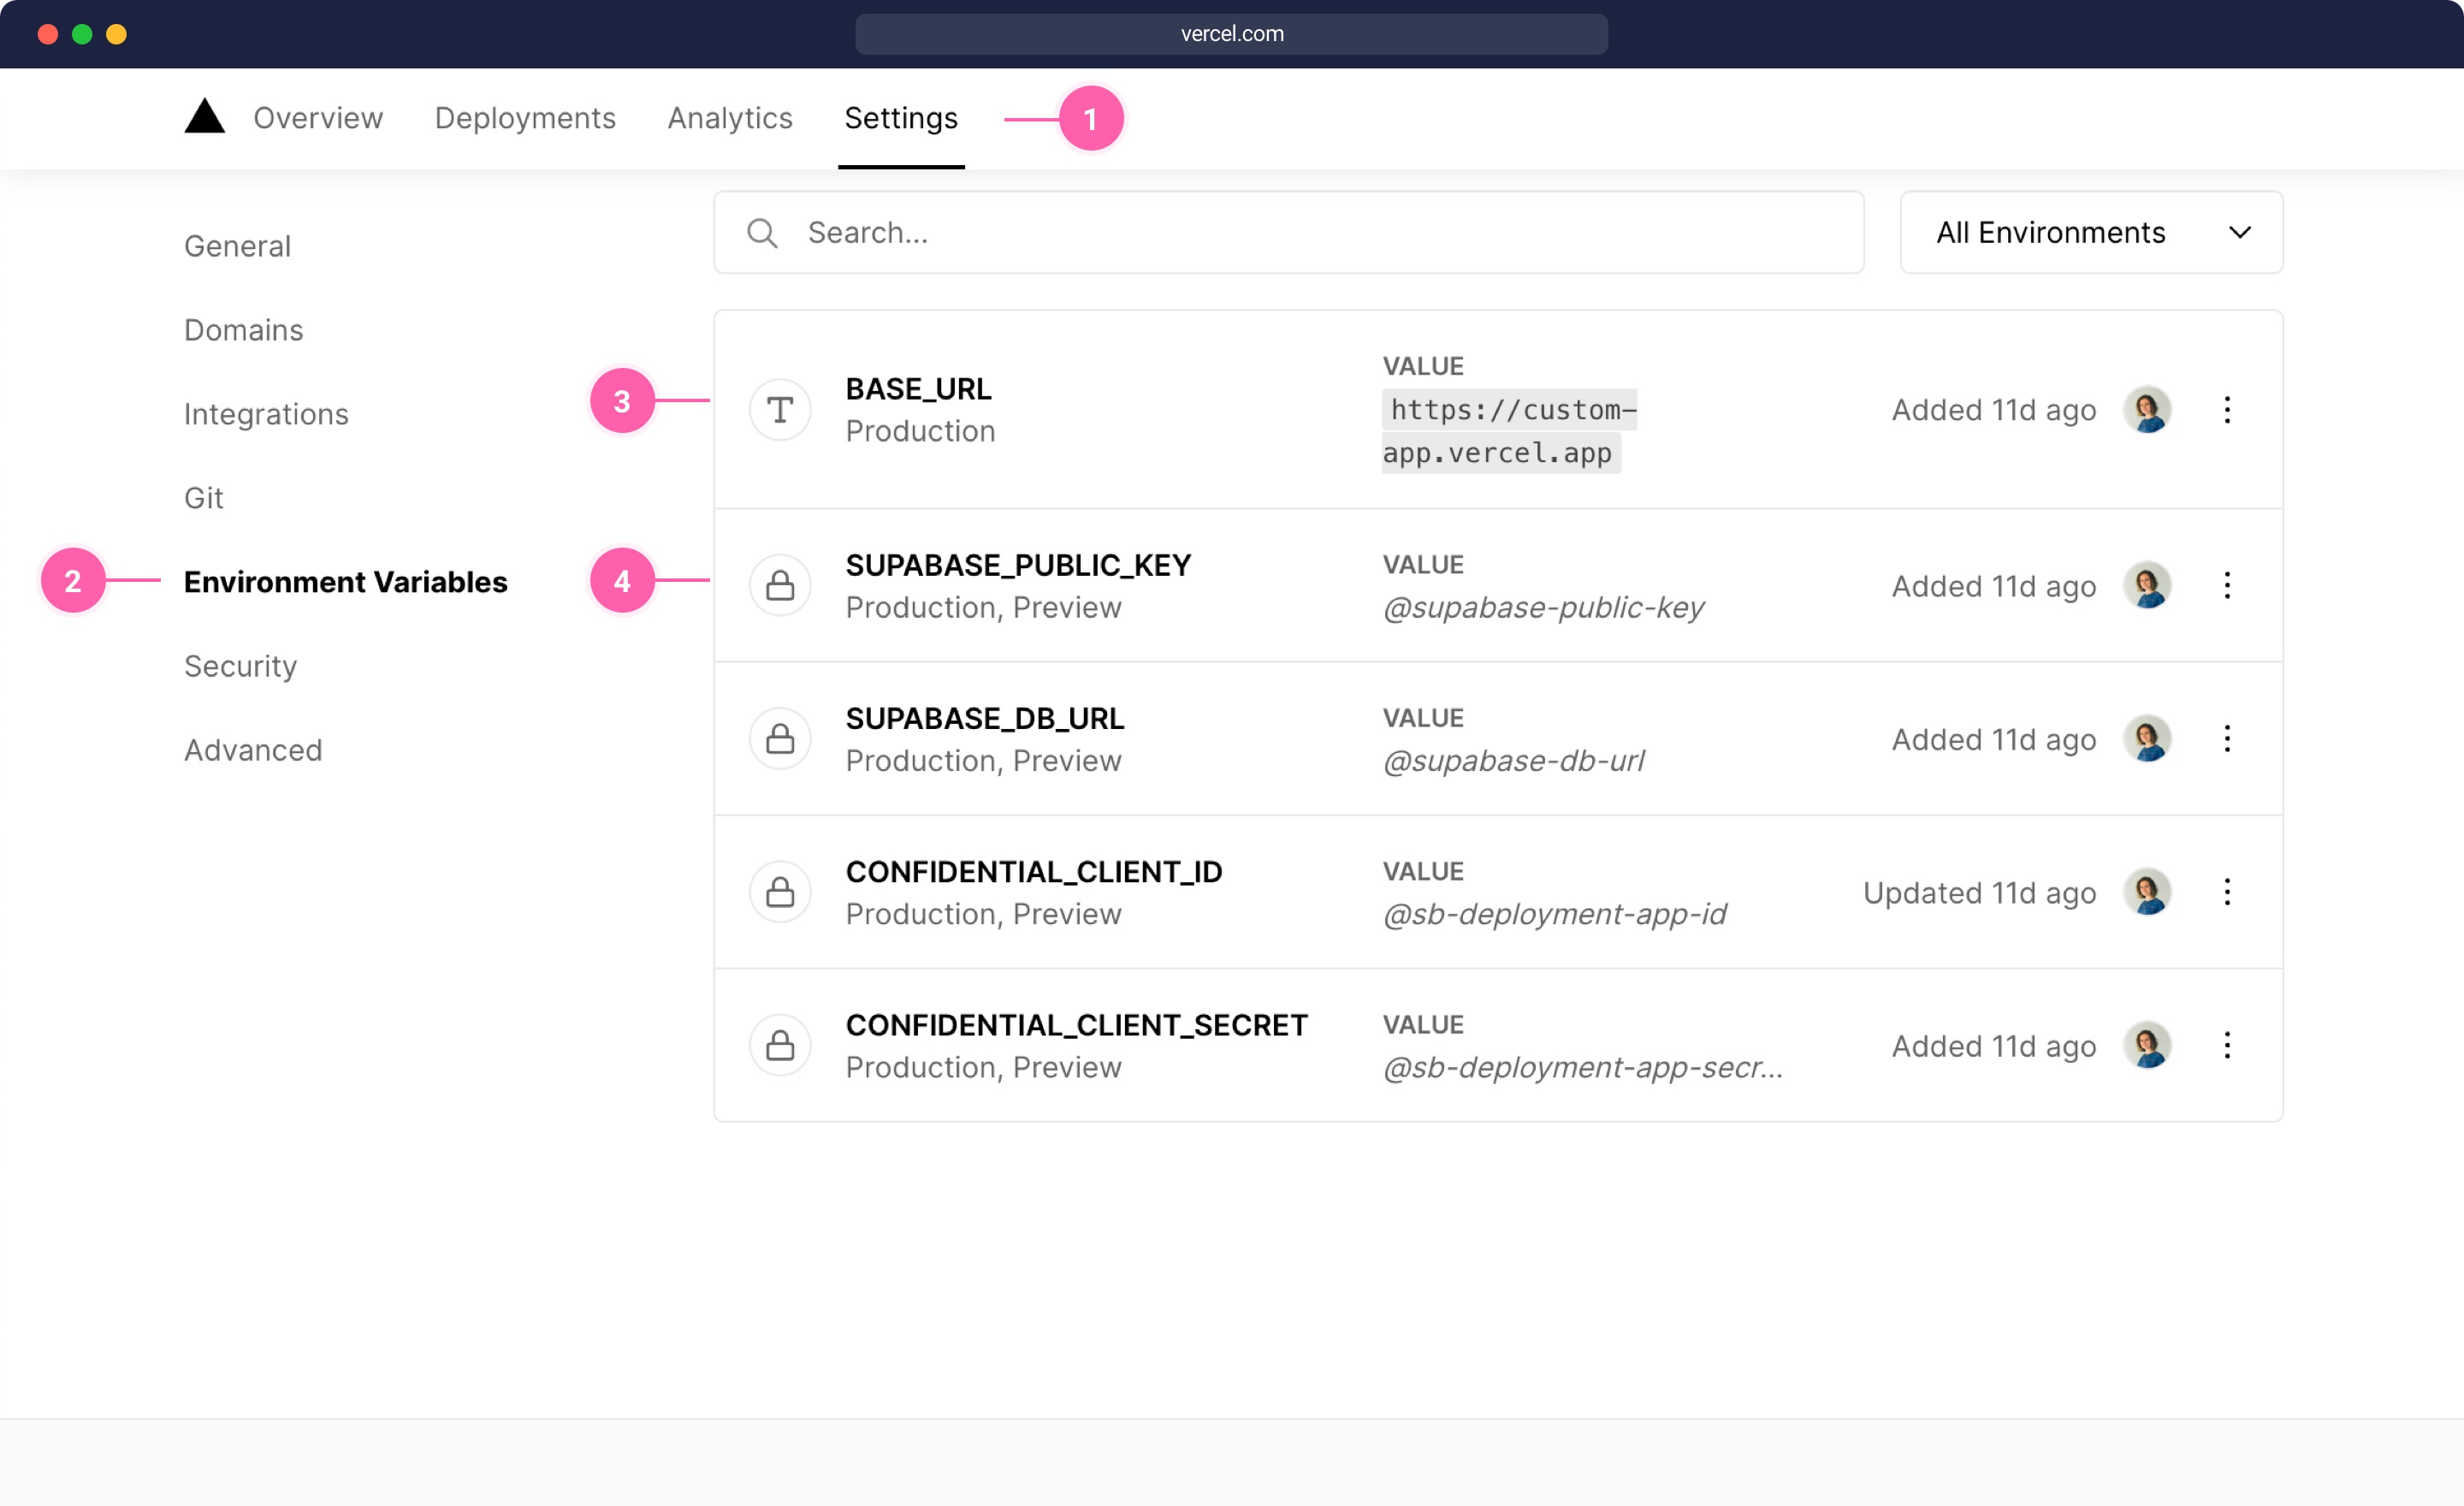This screenshot has height=1506, width=2464.
Task: Open Security settings in sidebar
Action: point(240,666)
